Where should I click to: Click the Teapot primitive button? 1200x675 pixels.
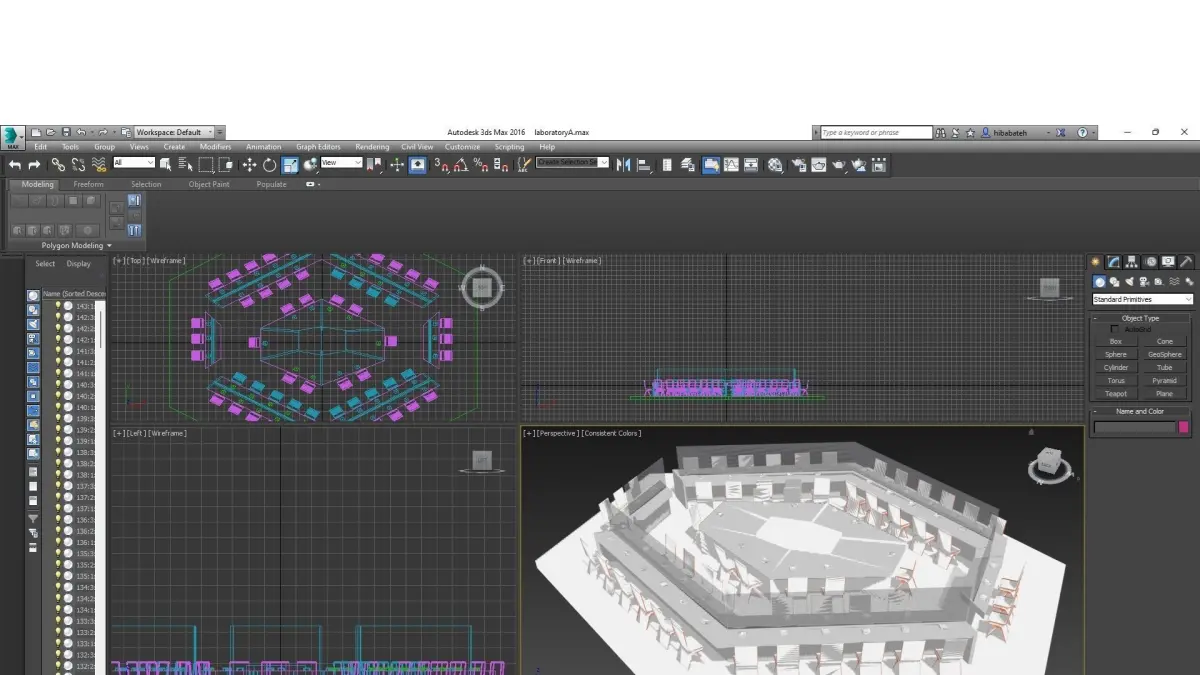(x=1116, y=393)
